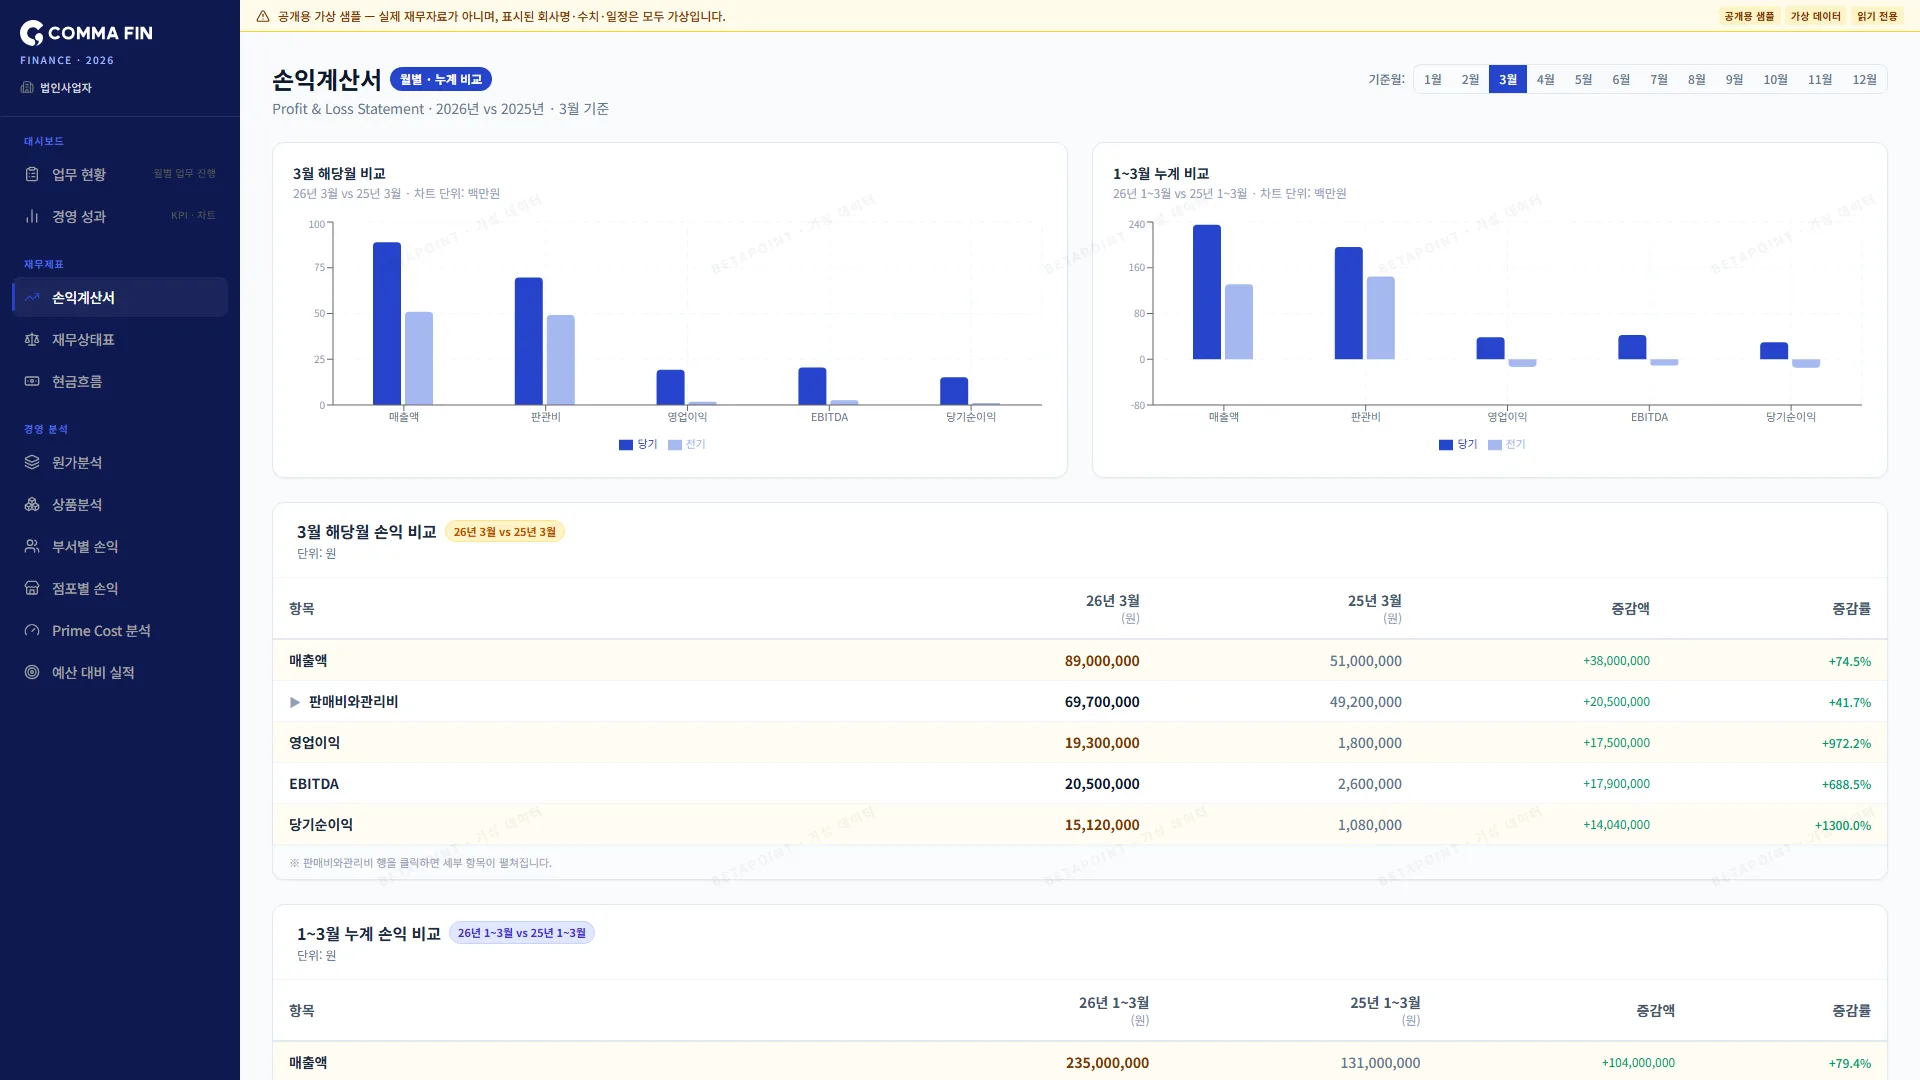This screenshot has width=1920, height=1080.
Task: Click the 가상 데이터 tag
Action: point(1815,16)
